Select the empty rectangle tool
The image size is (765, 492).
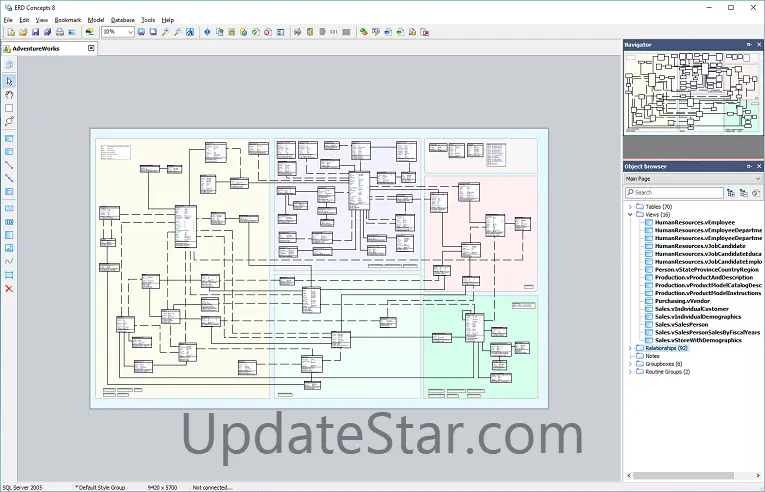[9, 108]
